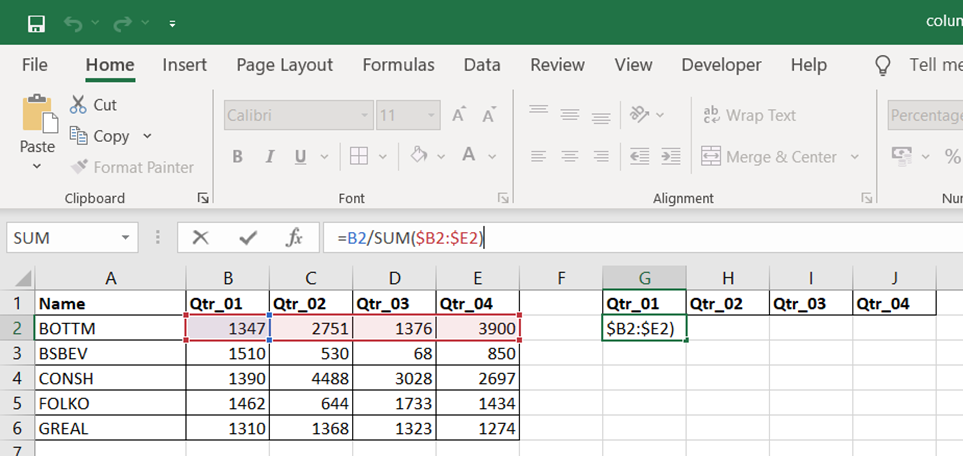Click the Format Painter brush
Screen dimensions: 963x456
coord(78,167)
